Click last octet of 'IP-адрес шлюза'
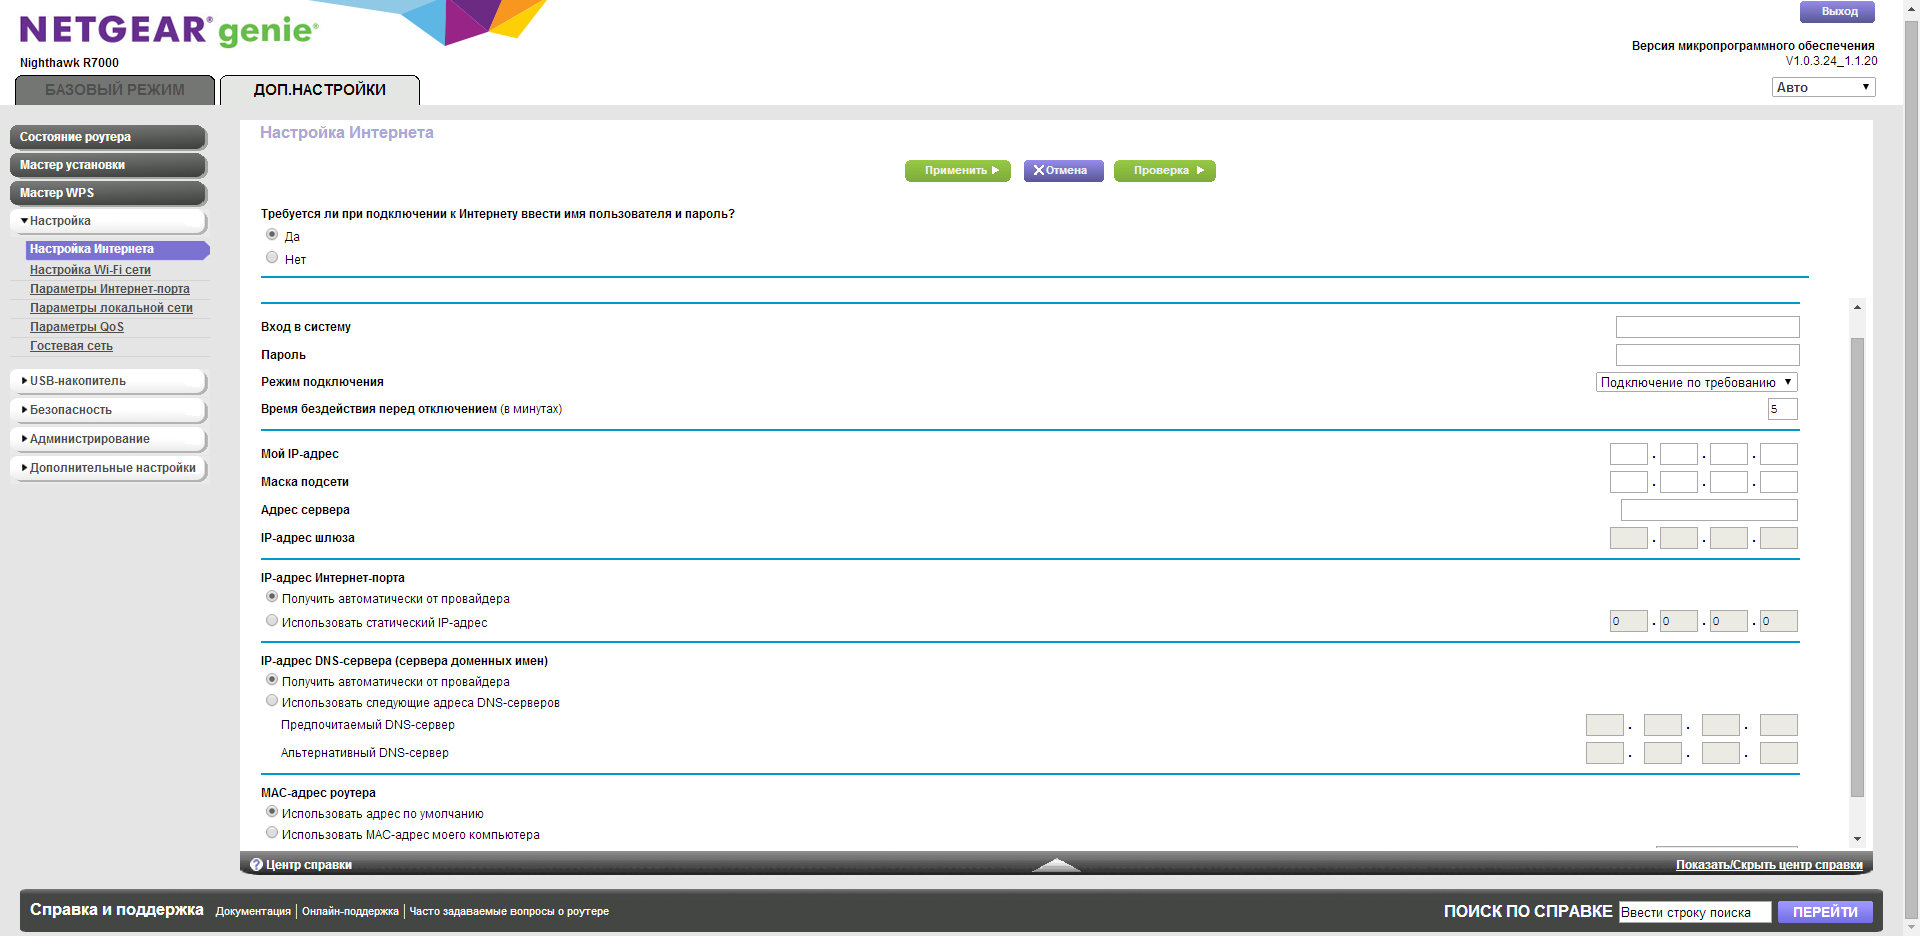This screenshot has width=1920, height=936. point(1779,538)
